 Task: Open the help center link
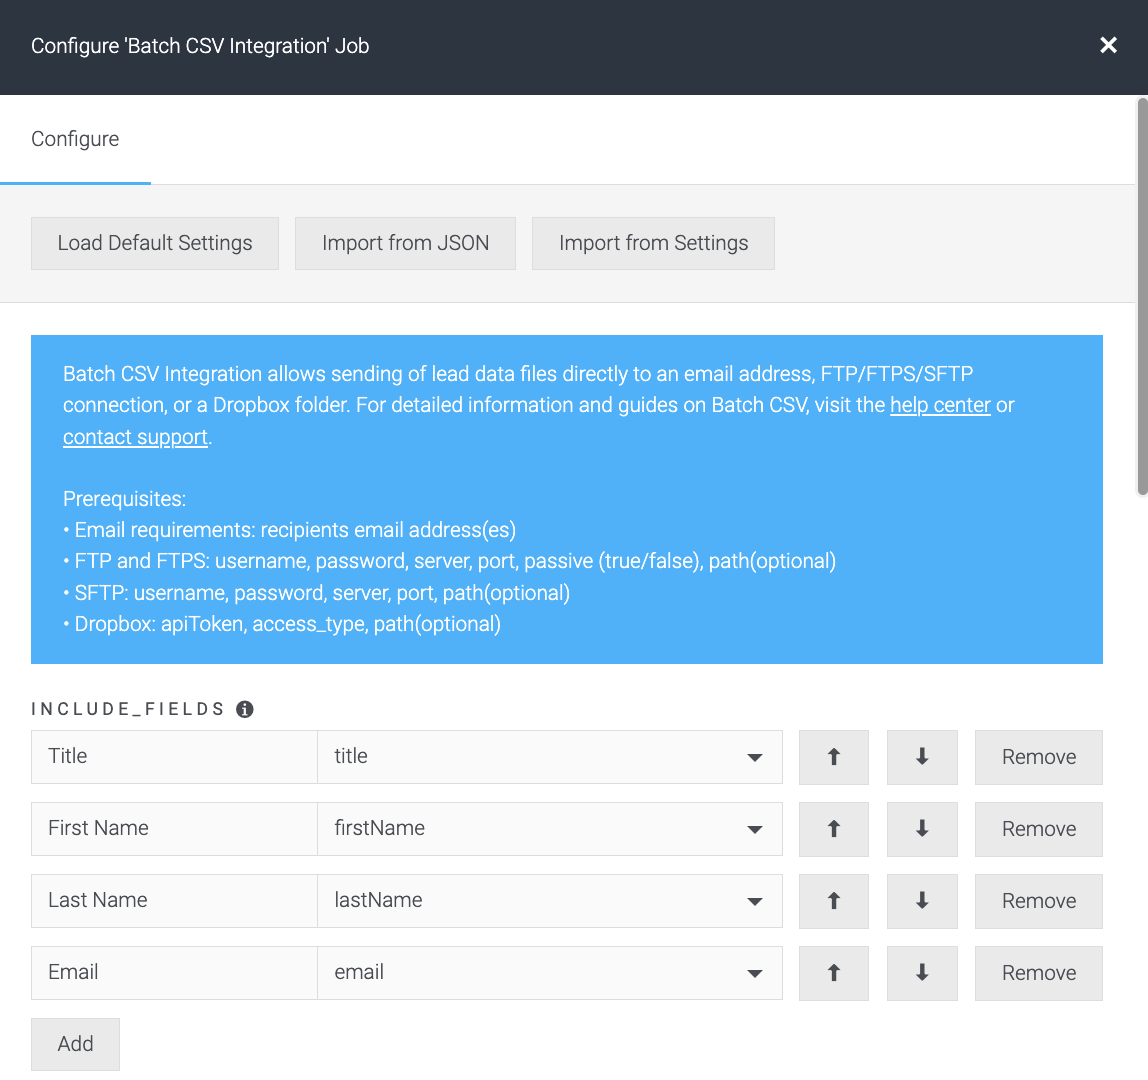(940, 405)
